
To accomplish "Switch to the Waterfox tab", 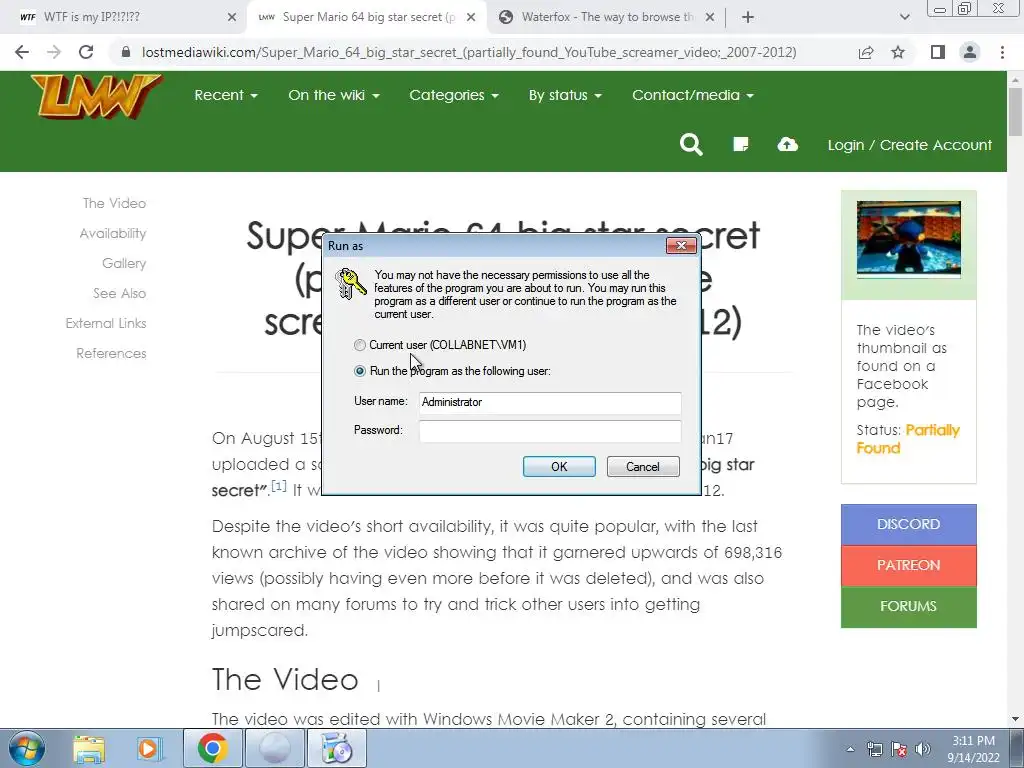I will pyautogui.click(x=607, y=18).
